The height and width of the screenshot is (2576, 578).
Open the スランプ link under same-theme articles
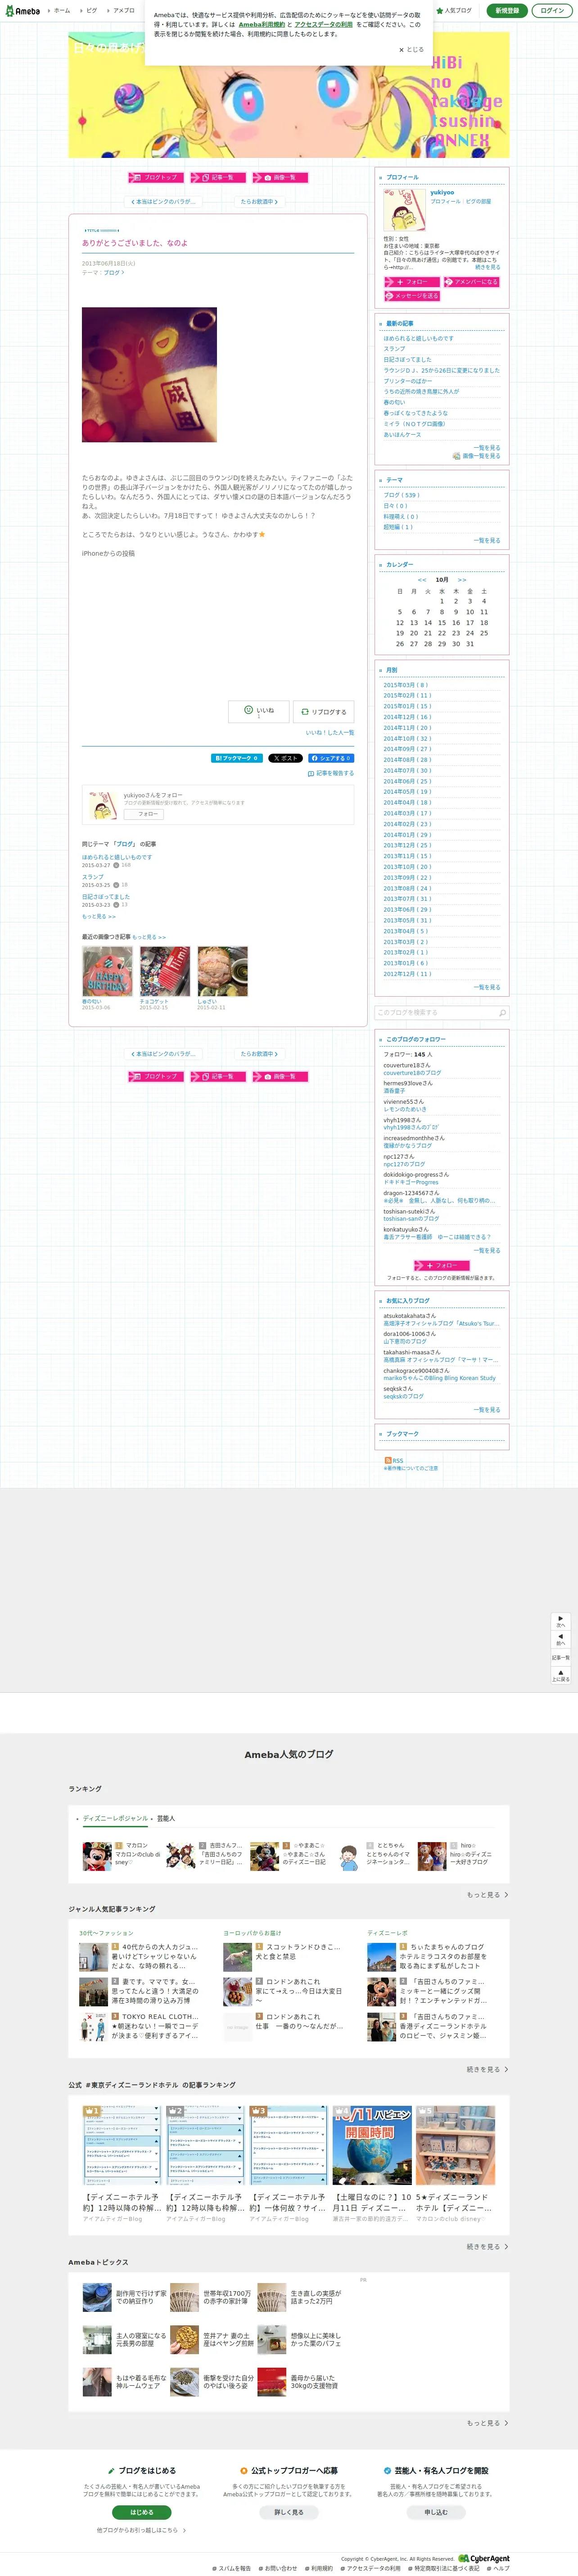93,877
